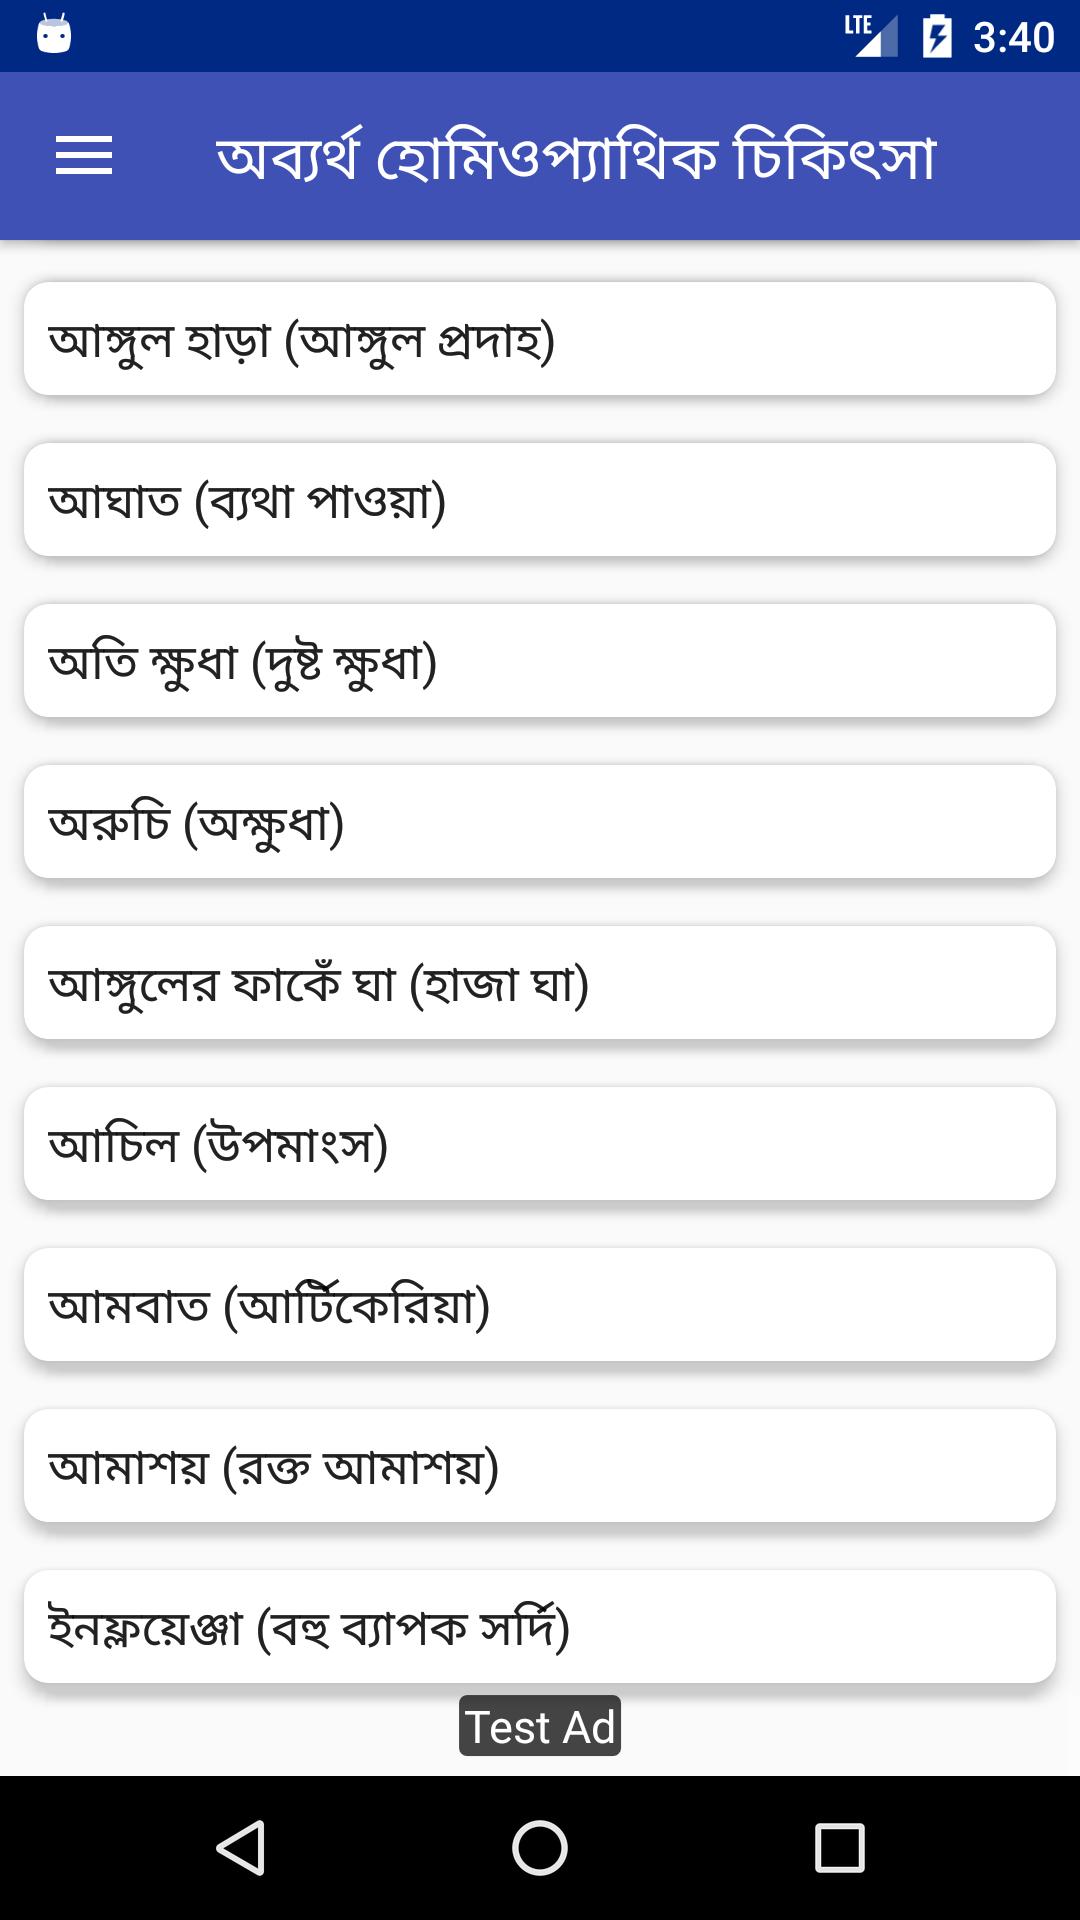Viewport: 1080px width, 1920px height.
Task: Open আঙ্গুলের ফাকেঁ ঘা (হাজা ঘা) item
Action: point(540,983)
